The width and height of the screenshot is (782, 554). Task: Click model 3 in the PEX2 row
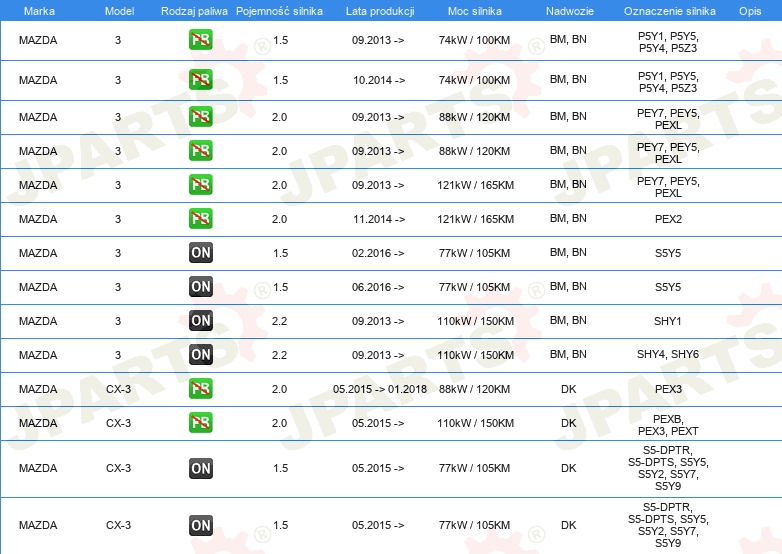118,219
